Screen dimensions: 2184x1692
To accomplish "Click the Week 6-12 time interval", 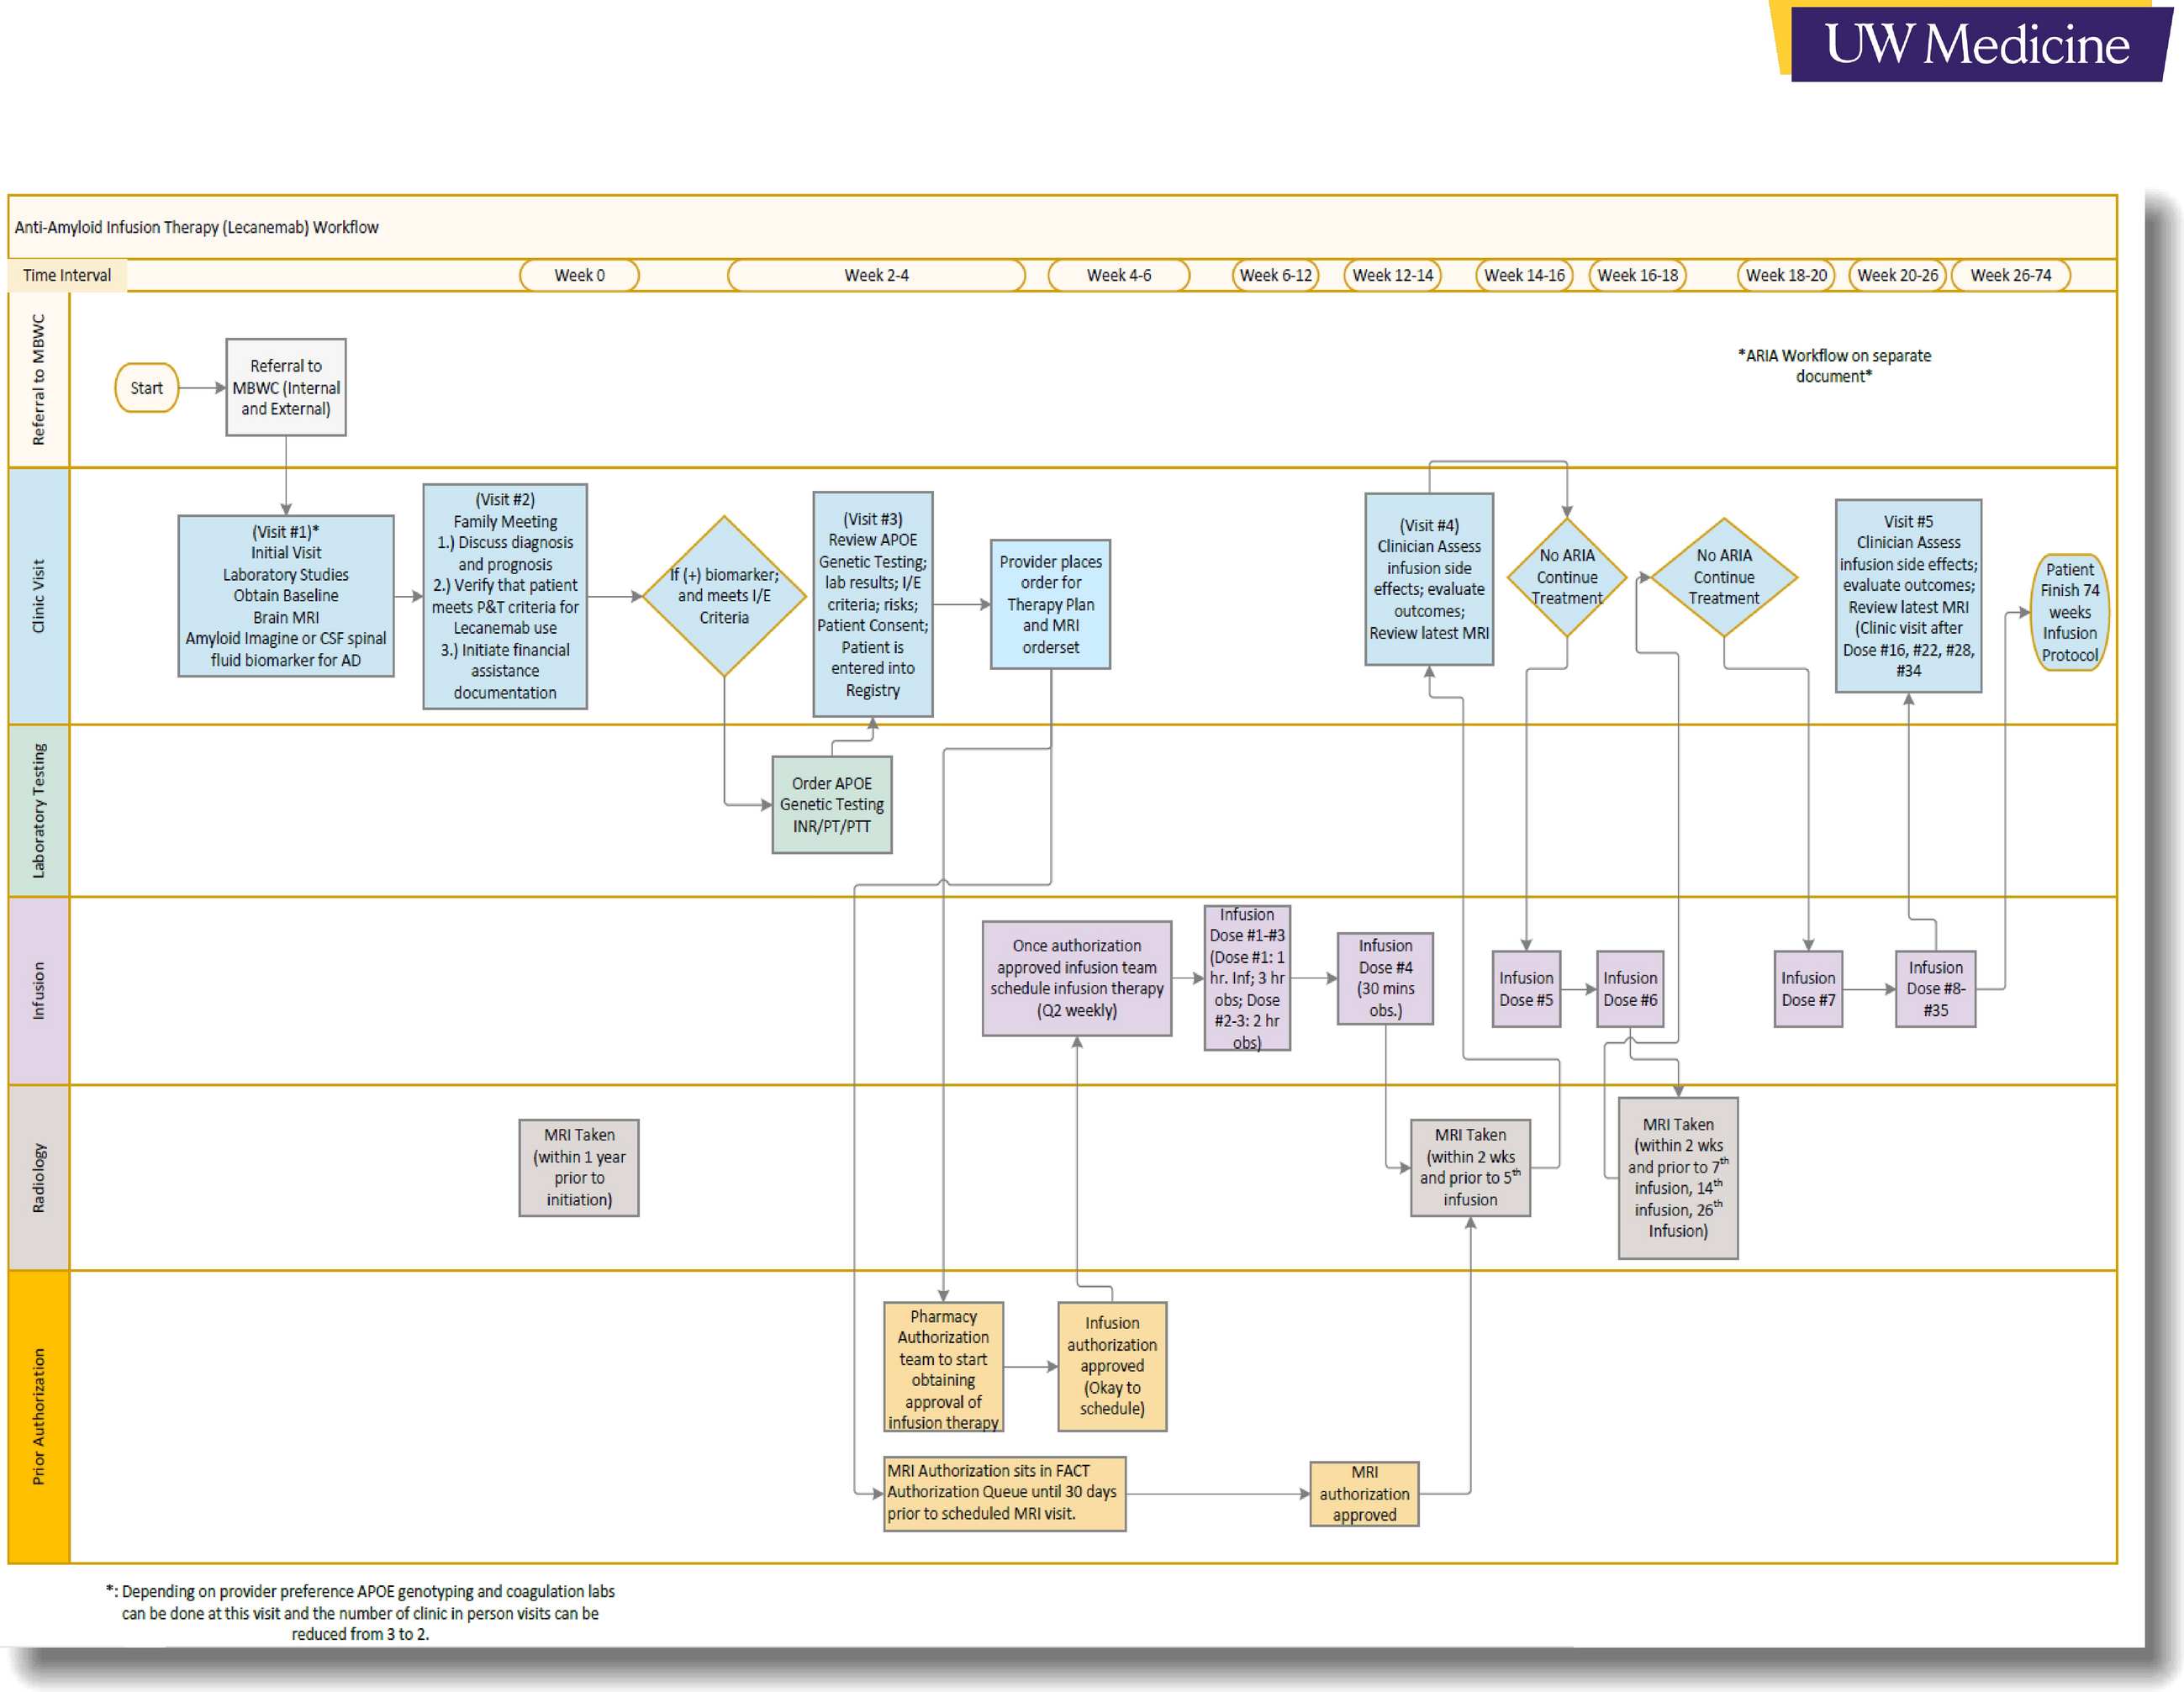I will tap(1276, 275).
